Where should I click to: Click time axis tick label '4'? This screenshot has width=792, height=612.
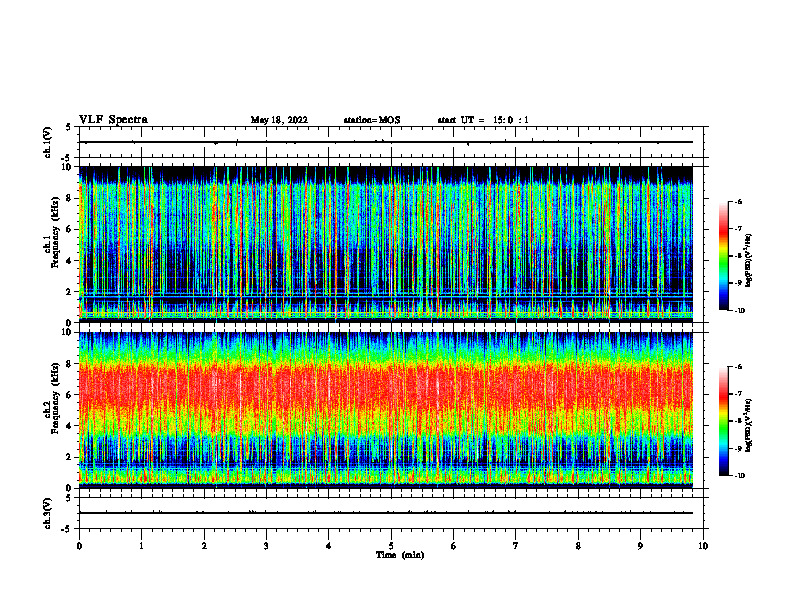pos(329,546)
